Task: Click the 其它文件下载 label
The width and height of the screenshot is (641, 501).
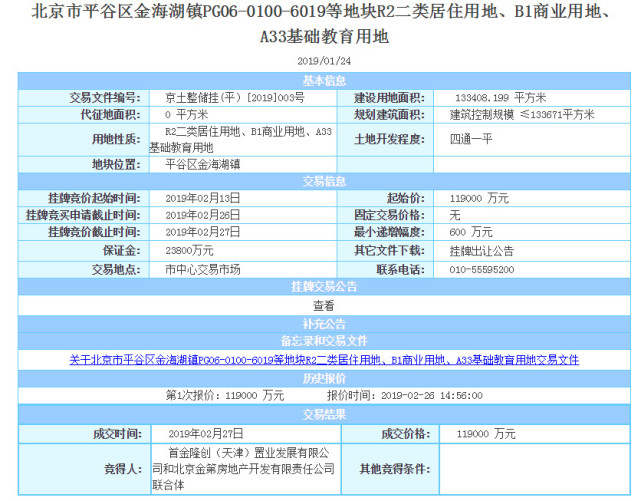Action: coord(389,250)
